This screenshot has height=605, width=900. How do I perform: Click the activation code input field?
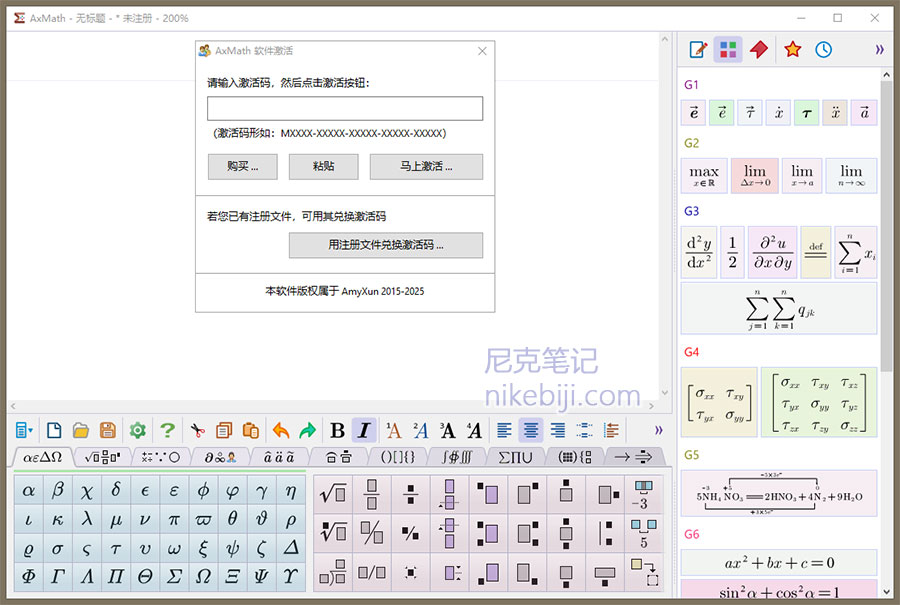[345, 108]
